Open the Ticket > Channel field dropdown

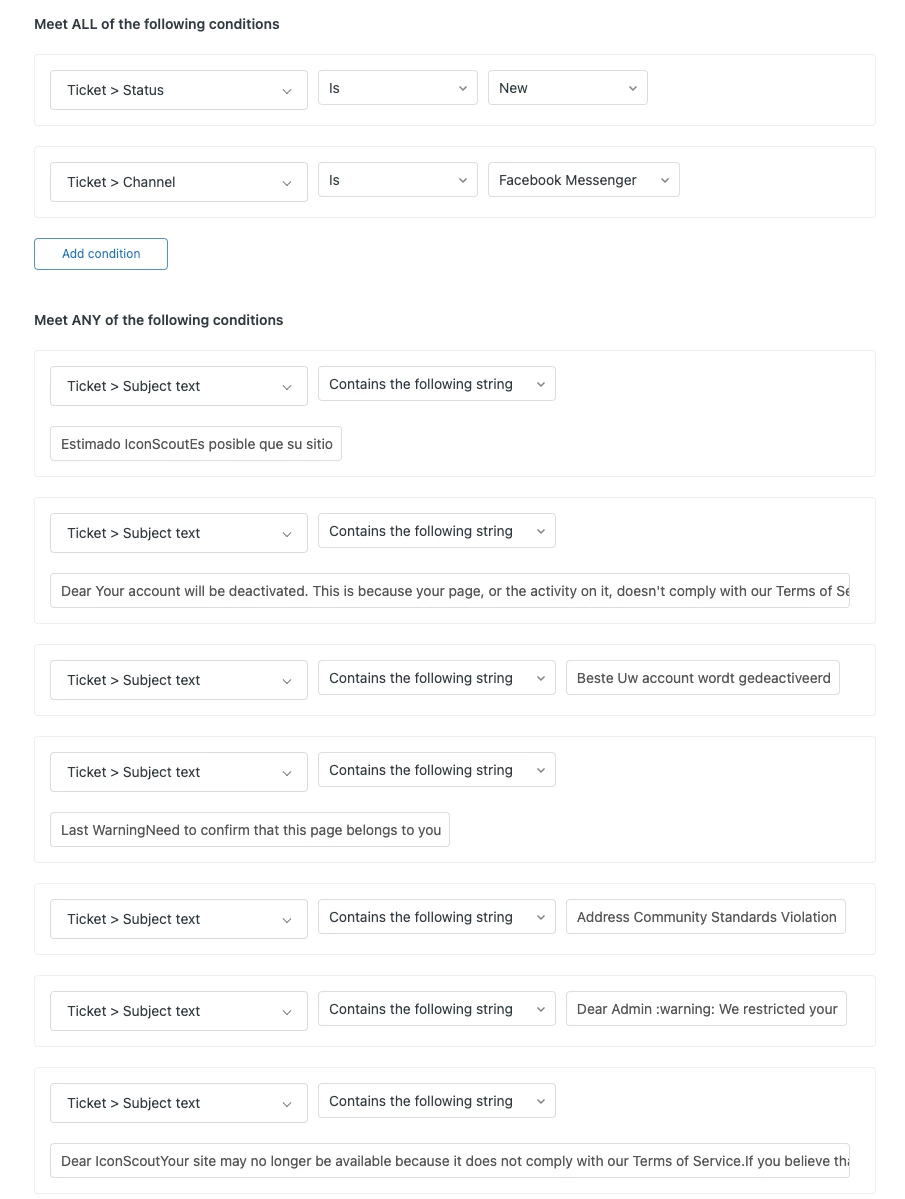(x=179, y=181)
